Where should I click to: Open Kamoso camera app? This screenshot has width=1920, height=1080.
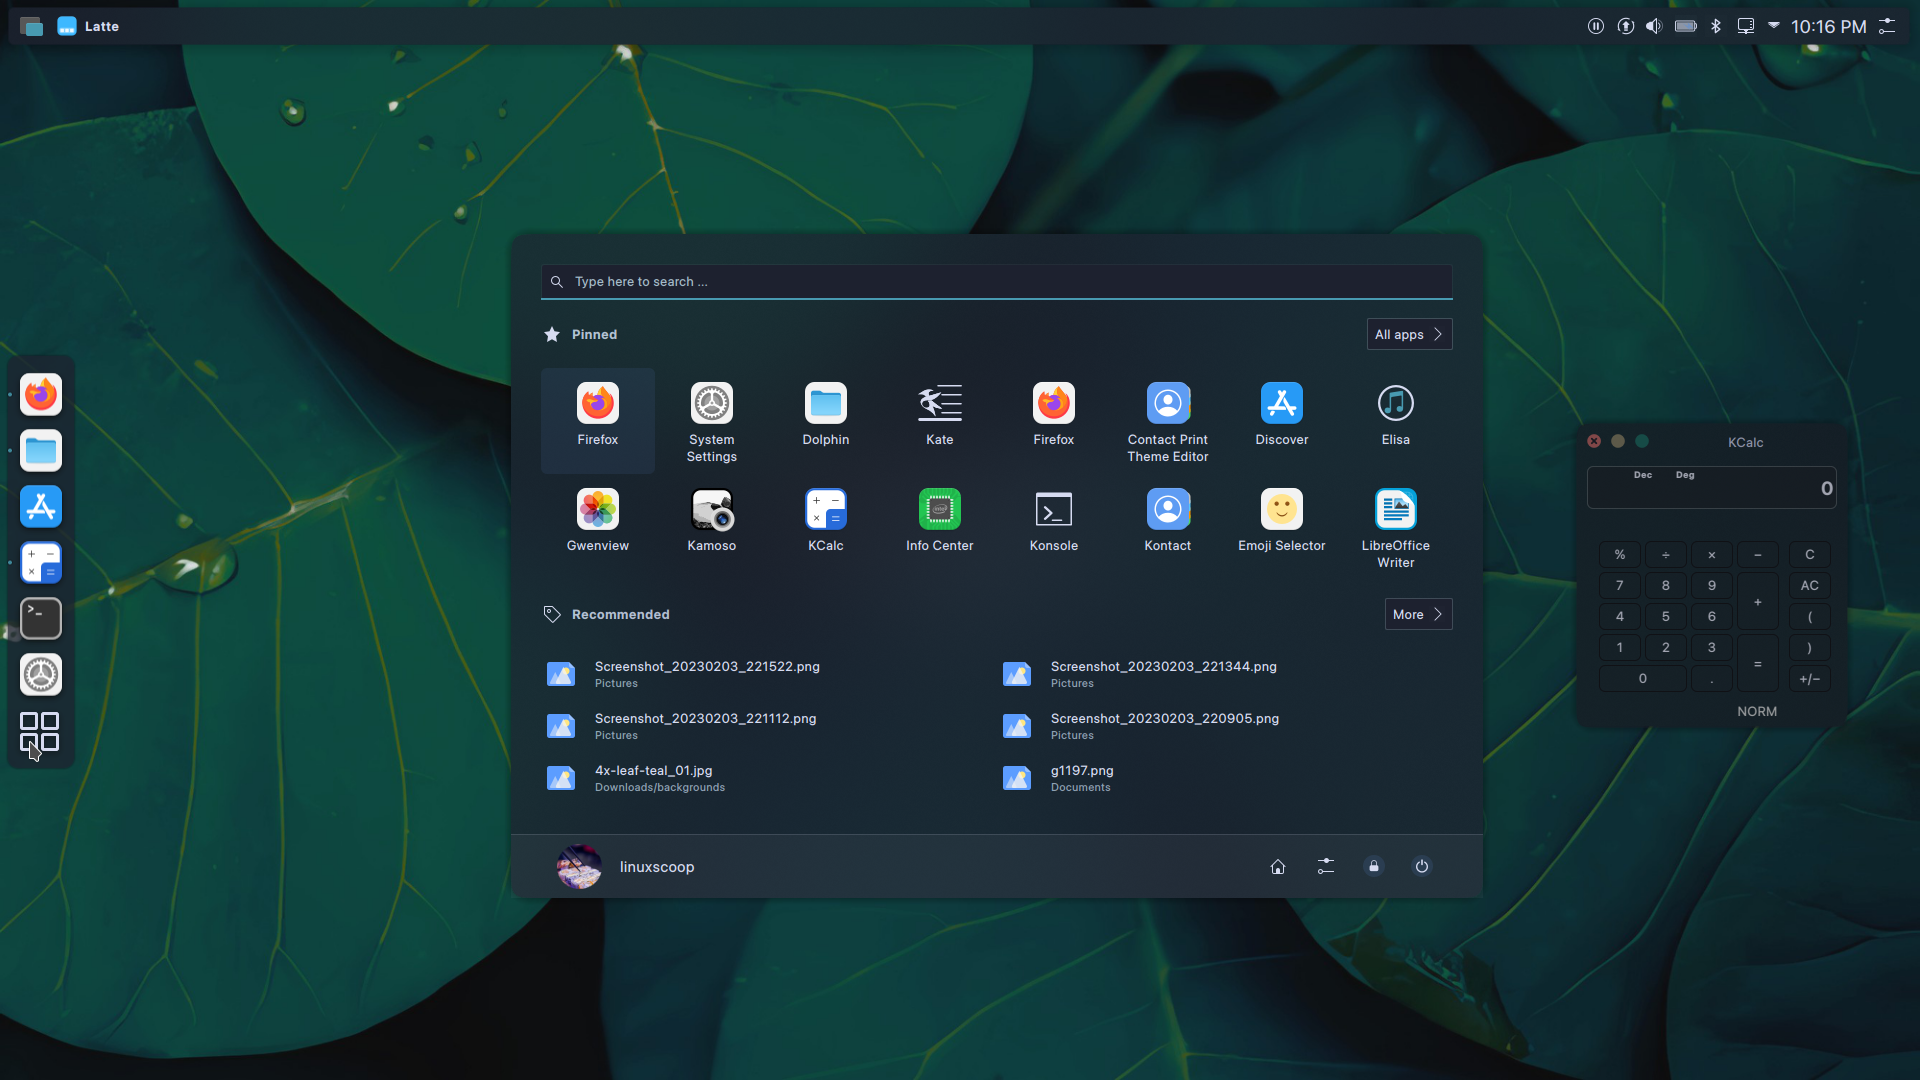pos(712,527)
